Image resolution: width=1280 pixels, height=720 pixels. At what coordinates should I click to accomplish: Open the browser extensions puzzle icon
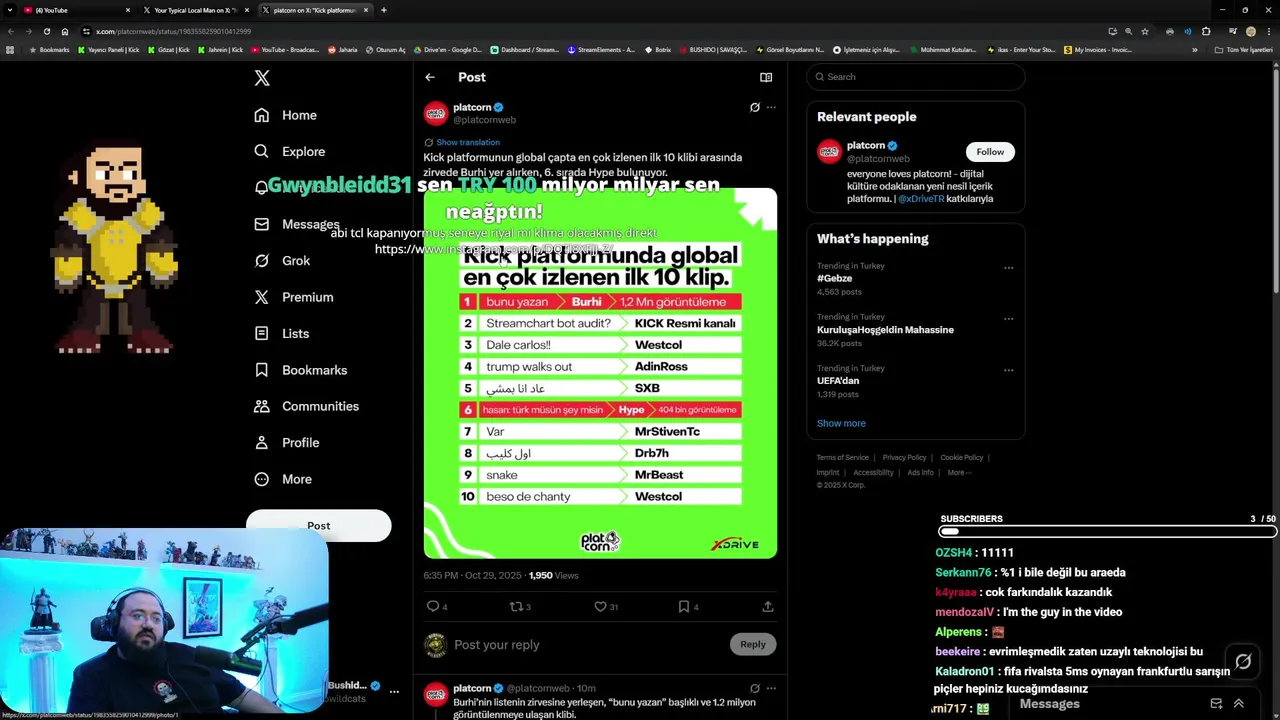(1206, 31)
